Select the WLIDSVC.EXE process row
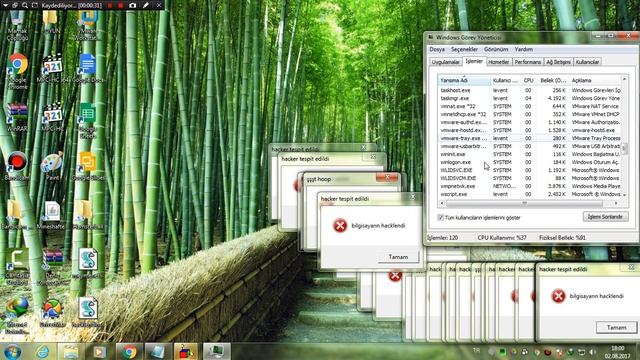640x360 pixels. tap(529, 170)
